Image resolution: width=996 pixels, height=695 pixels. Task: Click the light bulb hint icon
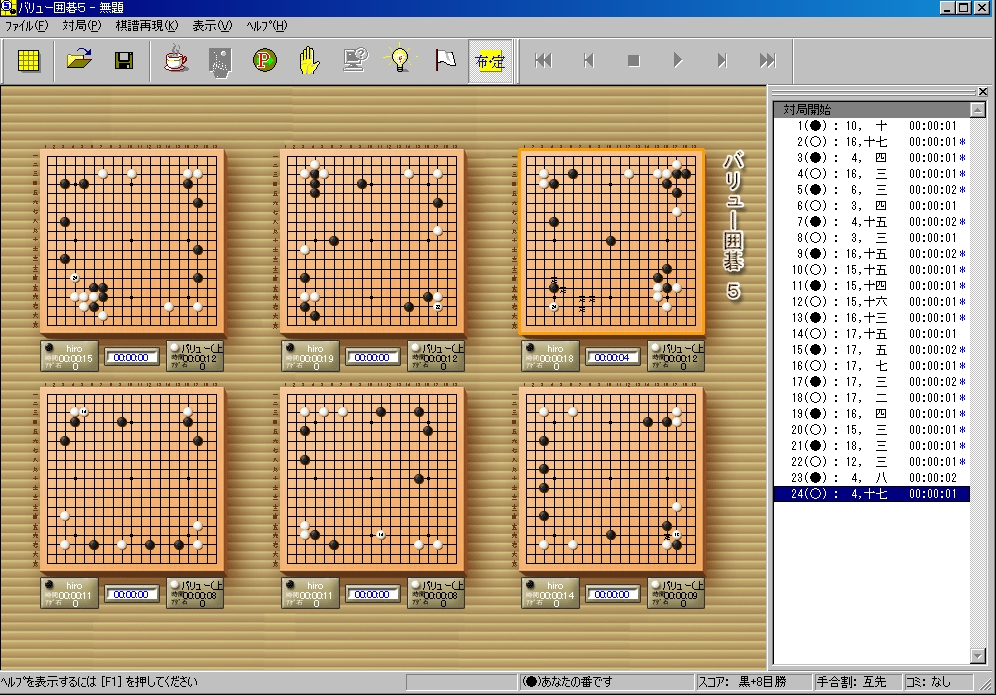[x=399, y=61]
